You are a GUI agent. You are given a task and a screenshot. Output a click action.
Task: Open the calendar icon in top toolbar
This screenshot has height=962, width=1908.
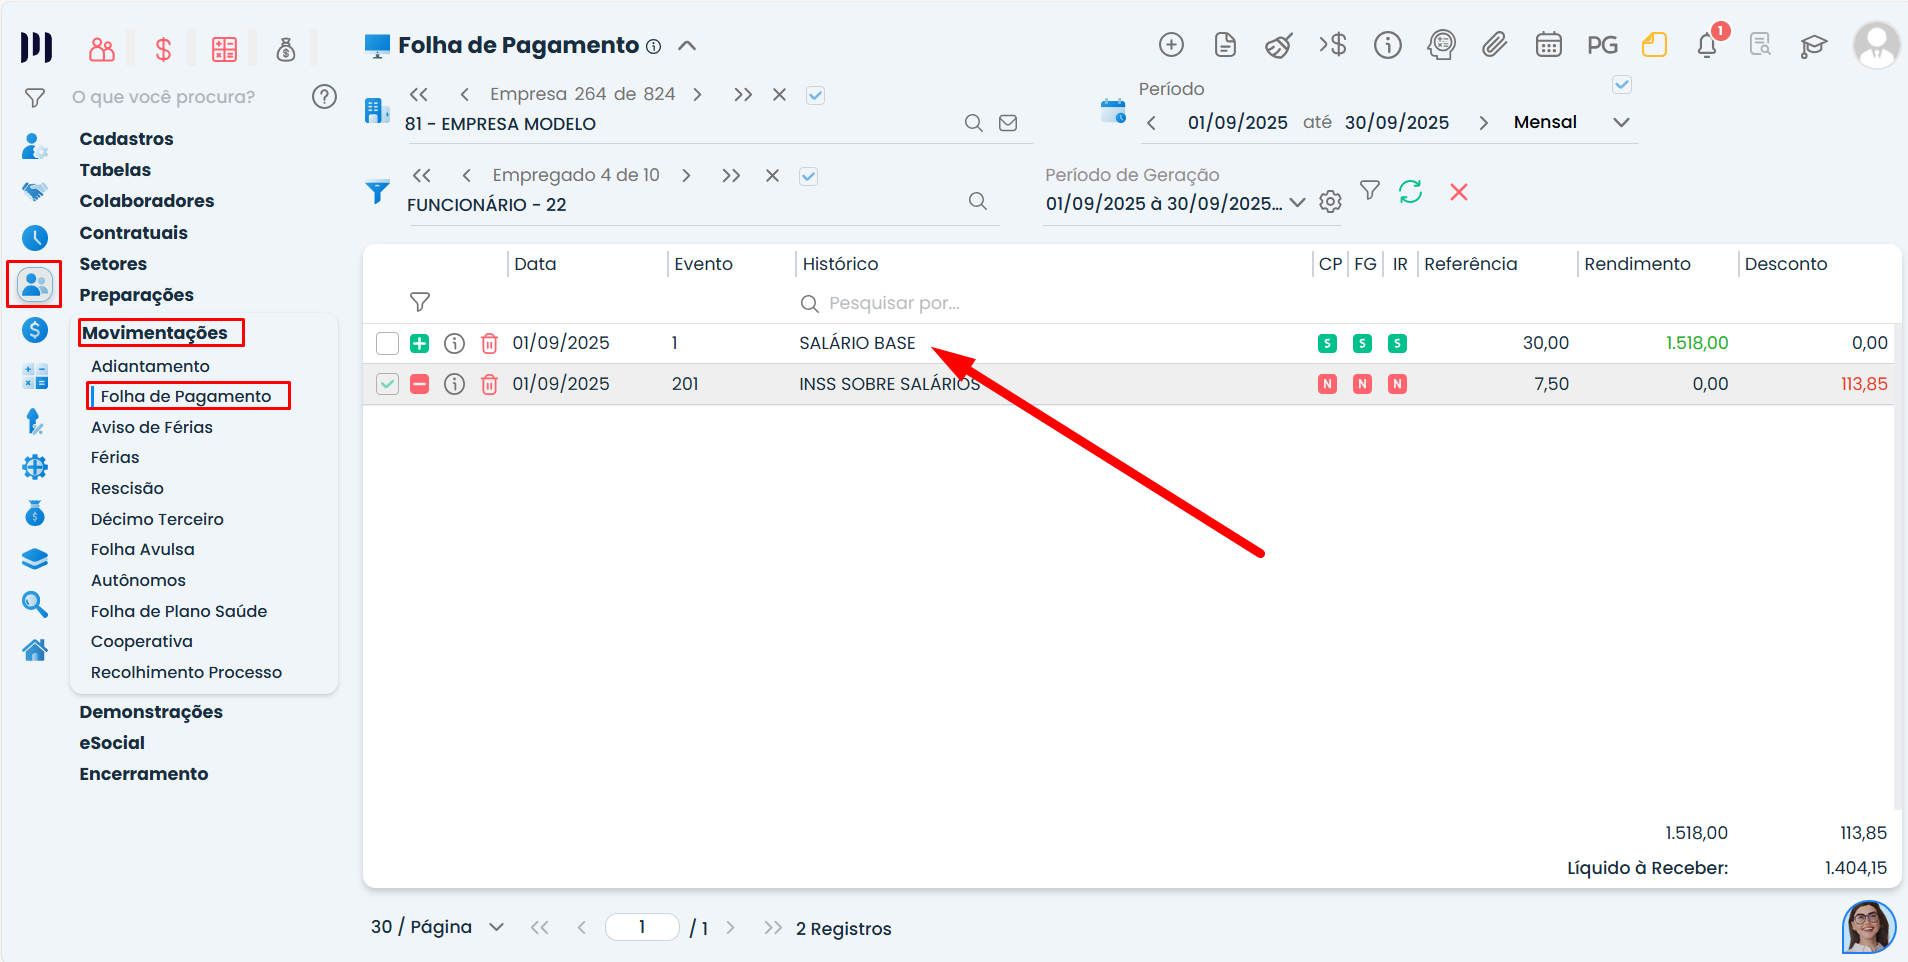click(x=1548, y=45)
